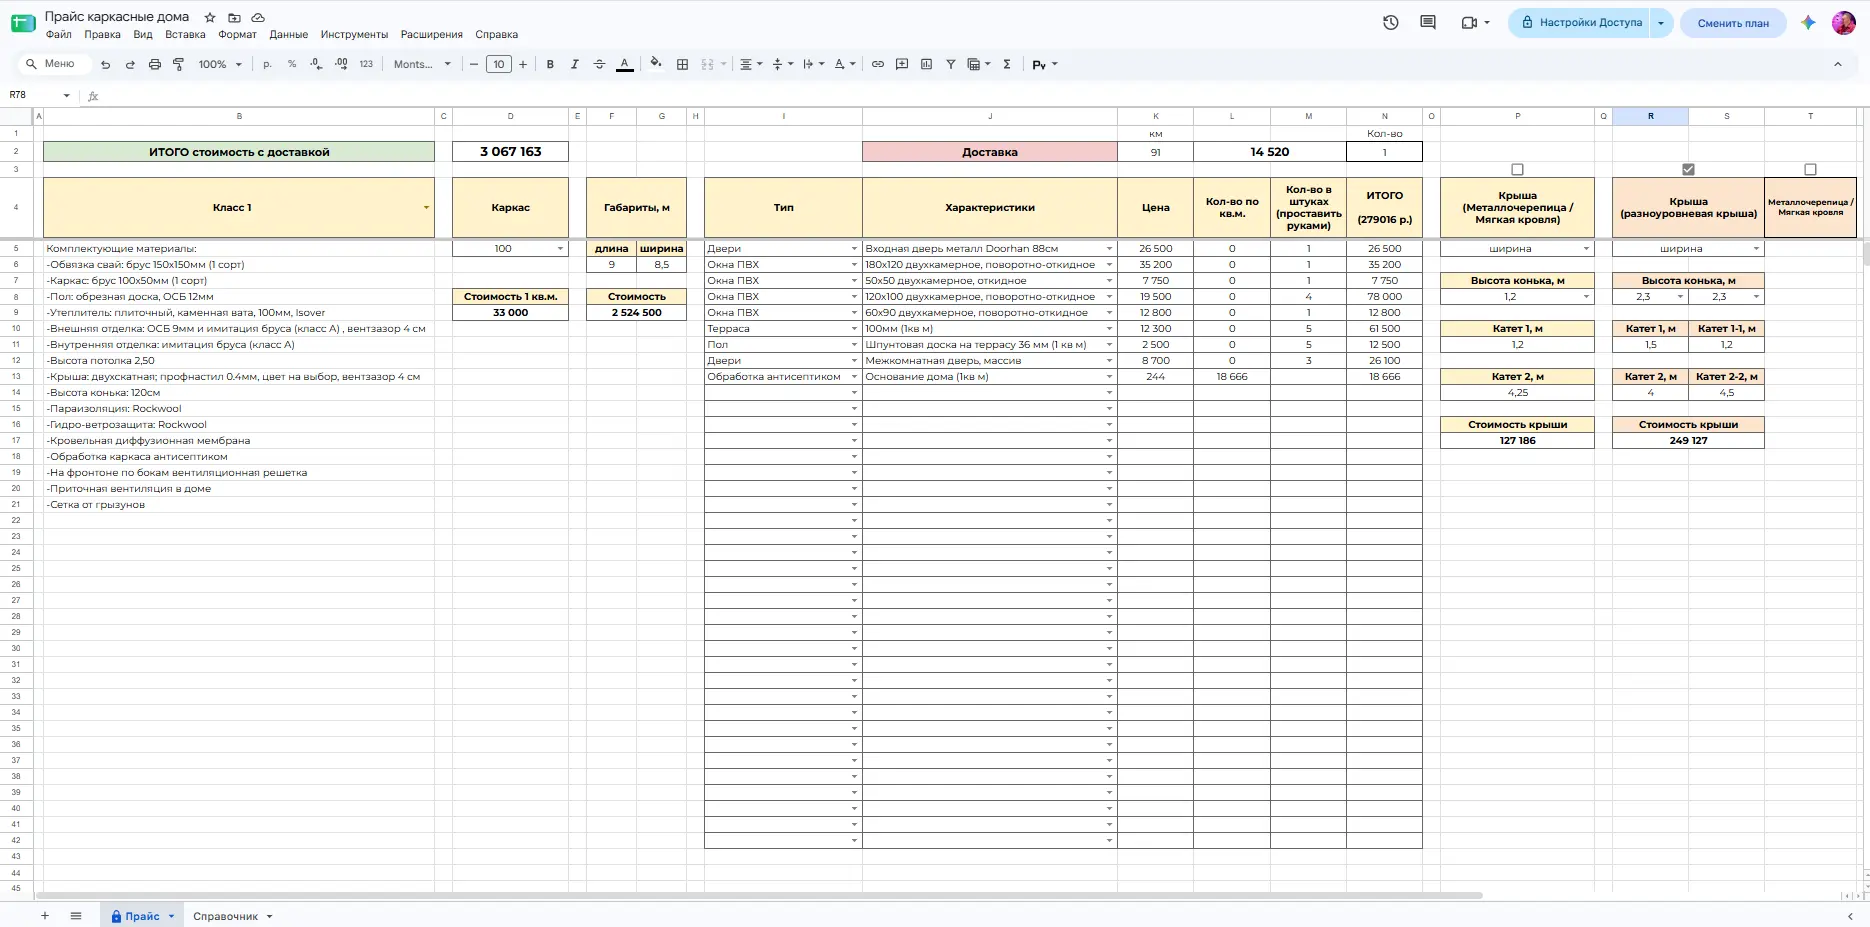Toggle italic formatting
Image resolution: width=1870 pixels, height=927 pixels.
point(574,64)
